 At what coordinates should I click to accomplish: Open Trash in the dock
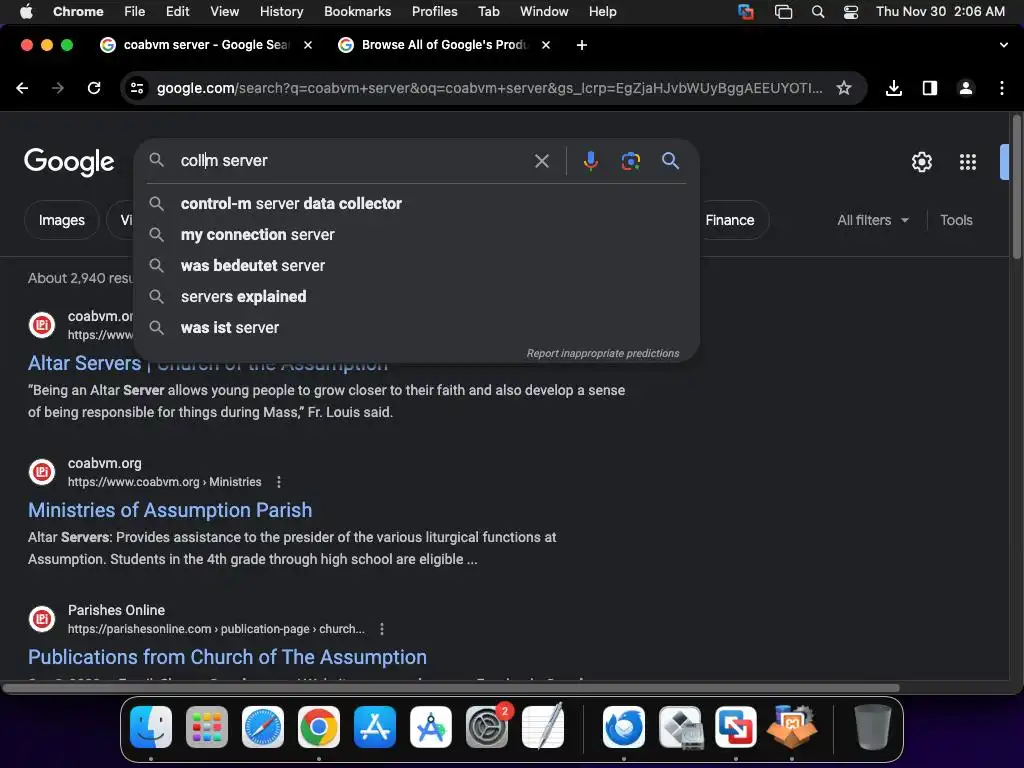coord(872,726)
